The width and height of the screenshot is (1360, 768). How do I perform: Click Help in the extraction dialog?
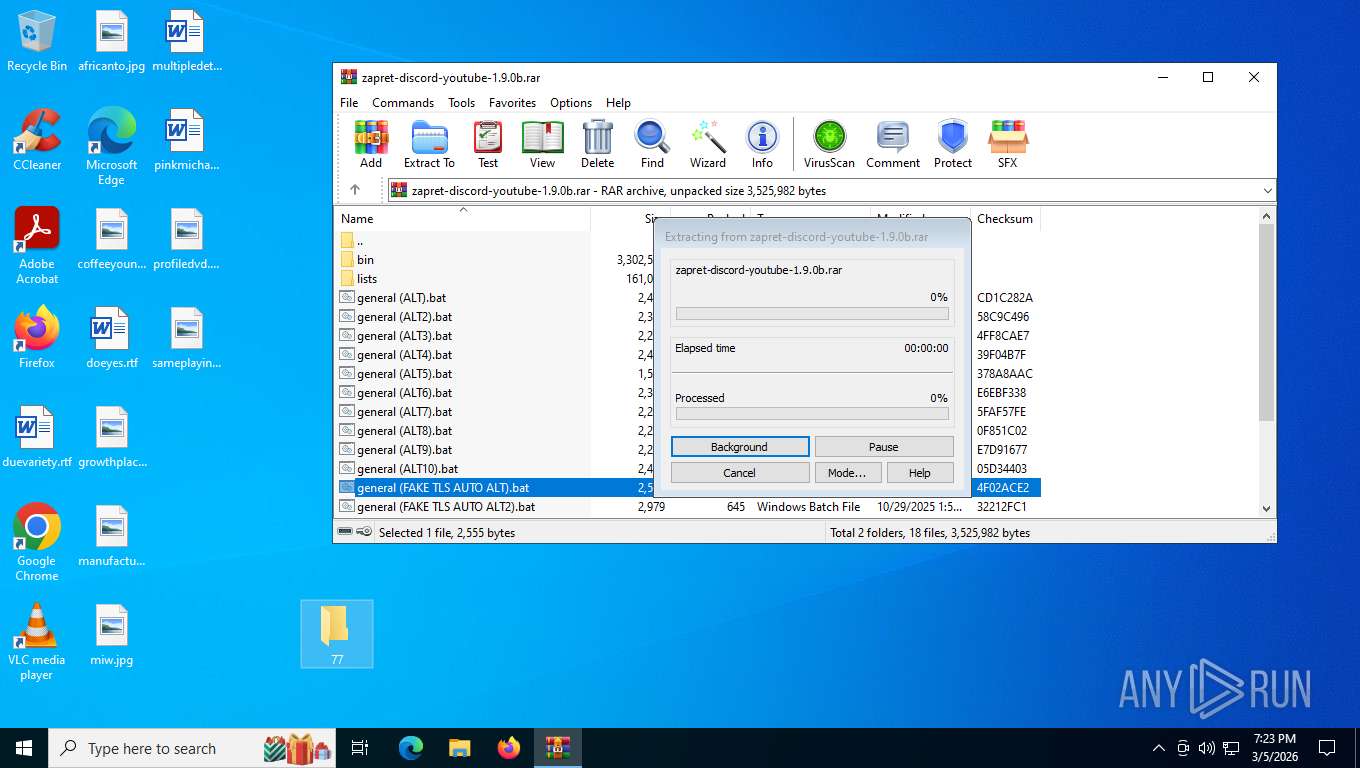[x=920, y=473]
